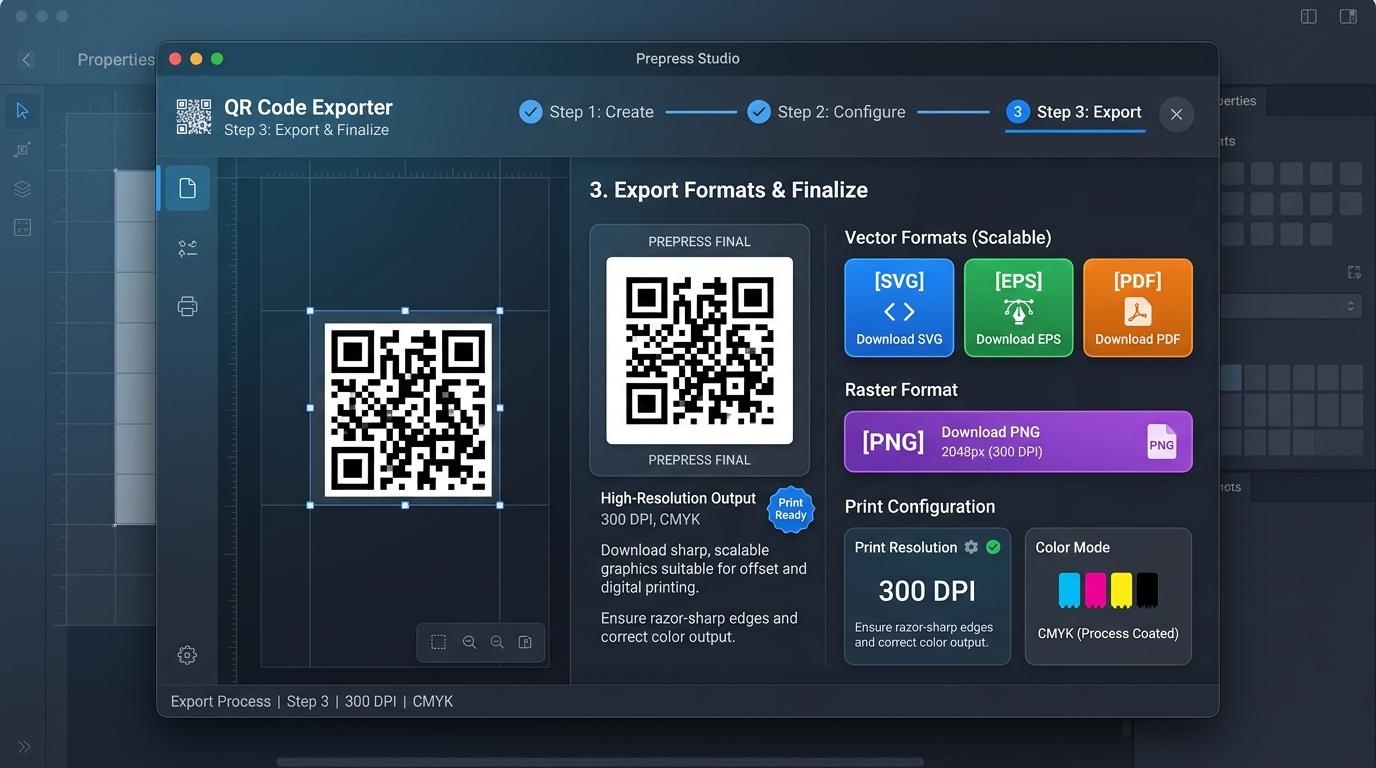Screen dimensions: 1376x768
Task: Click the "Vector Formats (Scalable)" heading
Action: [948, 237]
